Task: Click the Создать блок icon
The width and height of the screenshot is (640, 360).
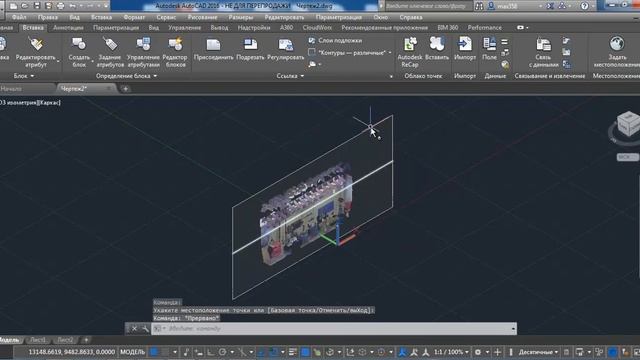Action: (x=79, y=44)
